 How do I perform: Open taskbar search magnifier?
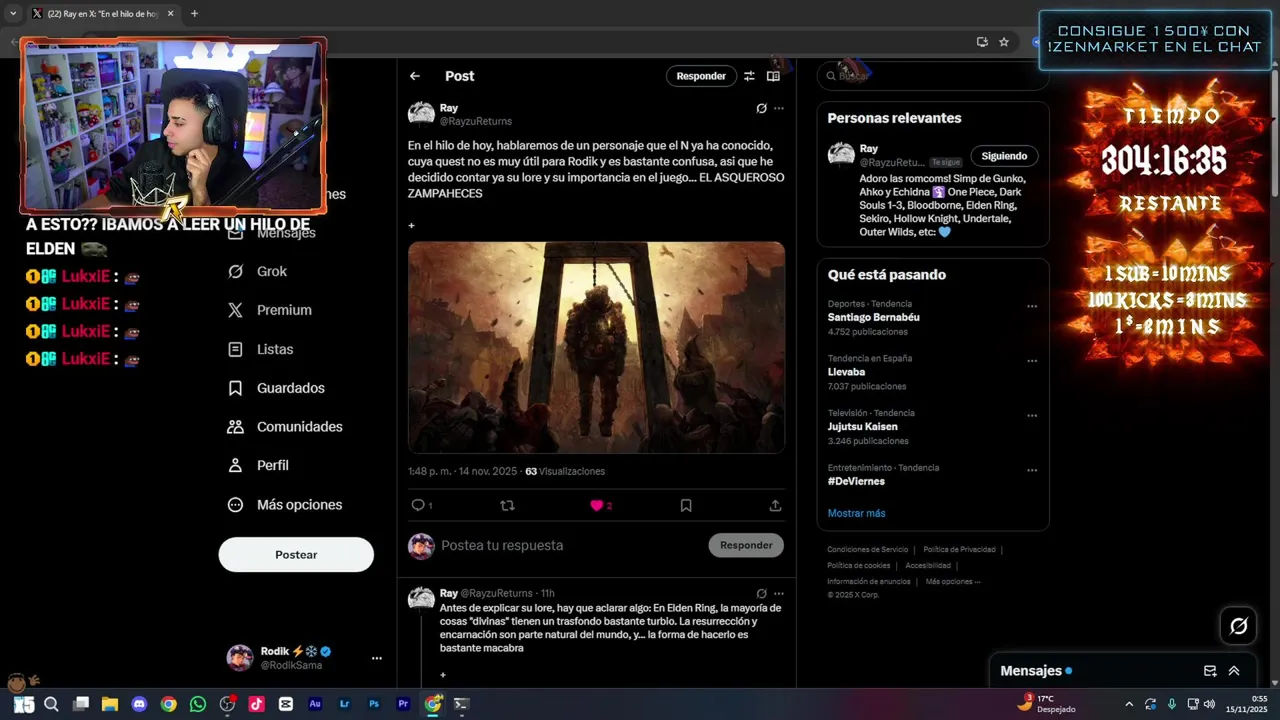51,704
